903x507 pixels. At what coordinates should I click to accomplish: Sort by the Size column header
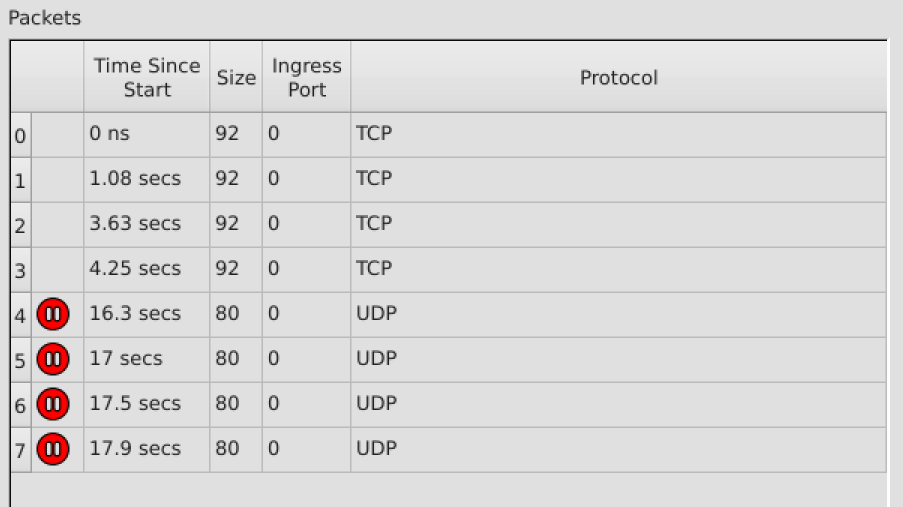(x=236, y=78)
